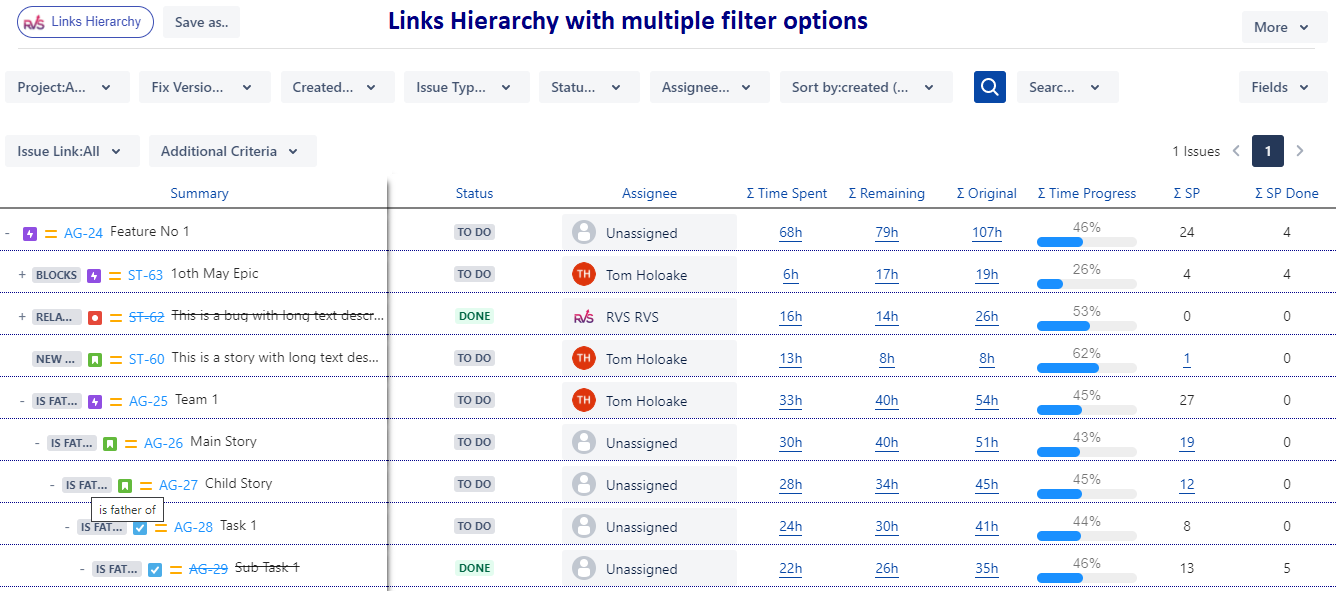Select page 1 in the pagination control
This screenshot has height=591, width=1340.
1268,151
